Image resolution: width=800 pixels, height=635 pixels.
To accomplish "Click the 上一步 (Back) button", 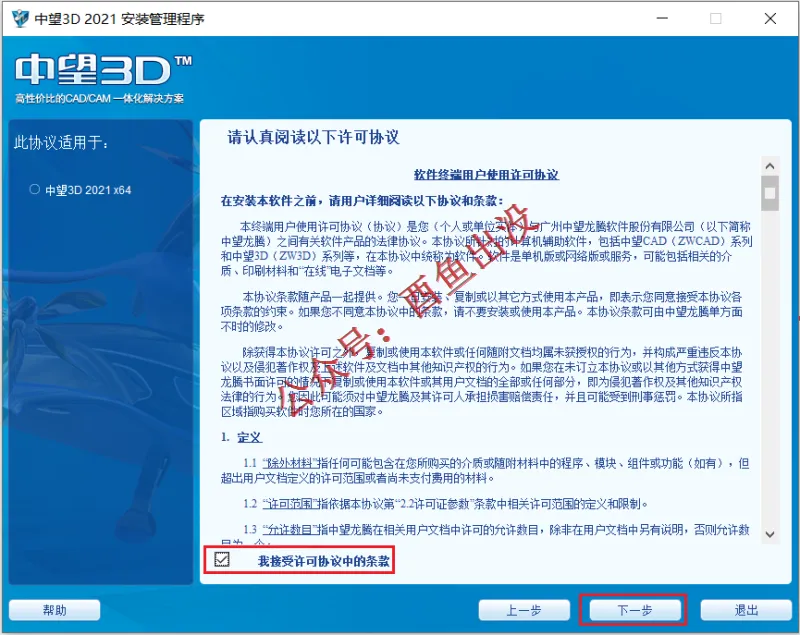I will pos(524,610).
